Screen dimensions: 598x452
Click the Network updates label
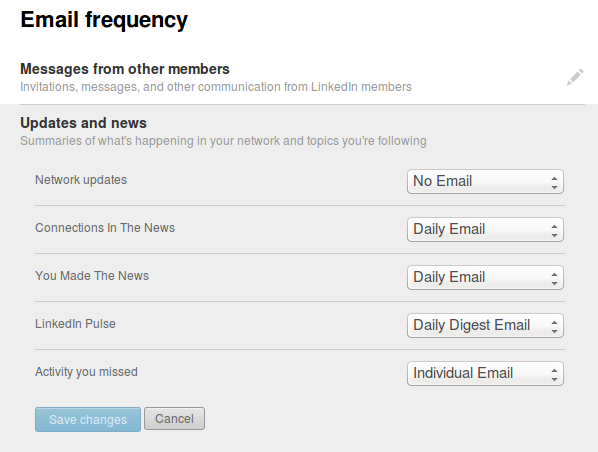point(81,180)
